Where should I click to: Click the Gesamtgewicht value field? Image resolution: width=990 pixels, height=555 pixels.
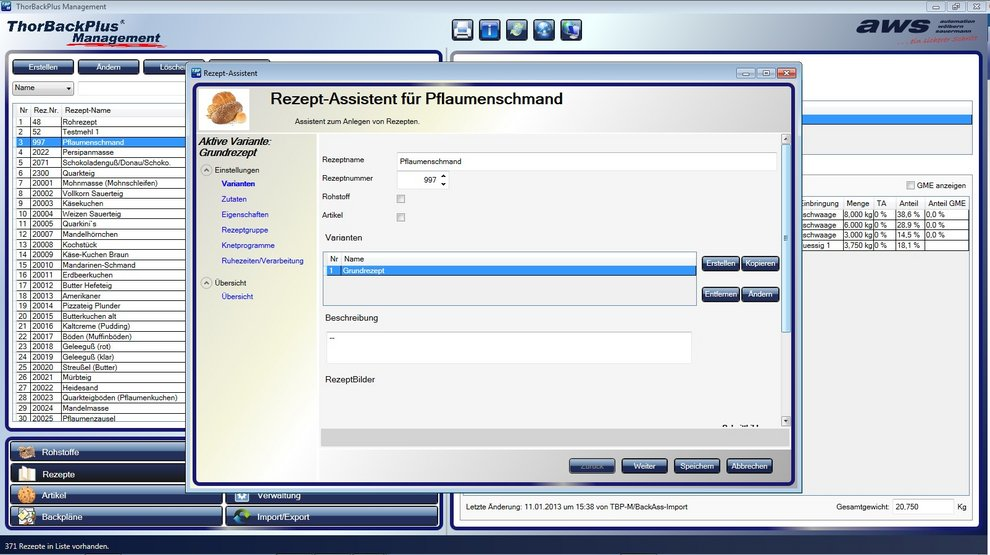(922, 507)
